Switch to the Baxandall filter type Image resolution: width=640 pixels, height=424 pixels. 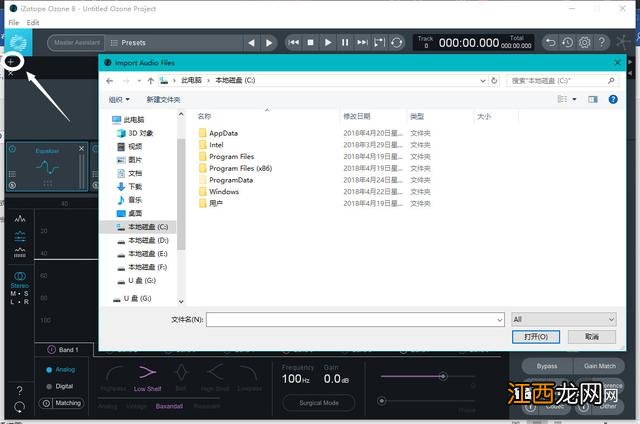(x=169, y=406)
